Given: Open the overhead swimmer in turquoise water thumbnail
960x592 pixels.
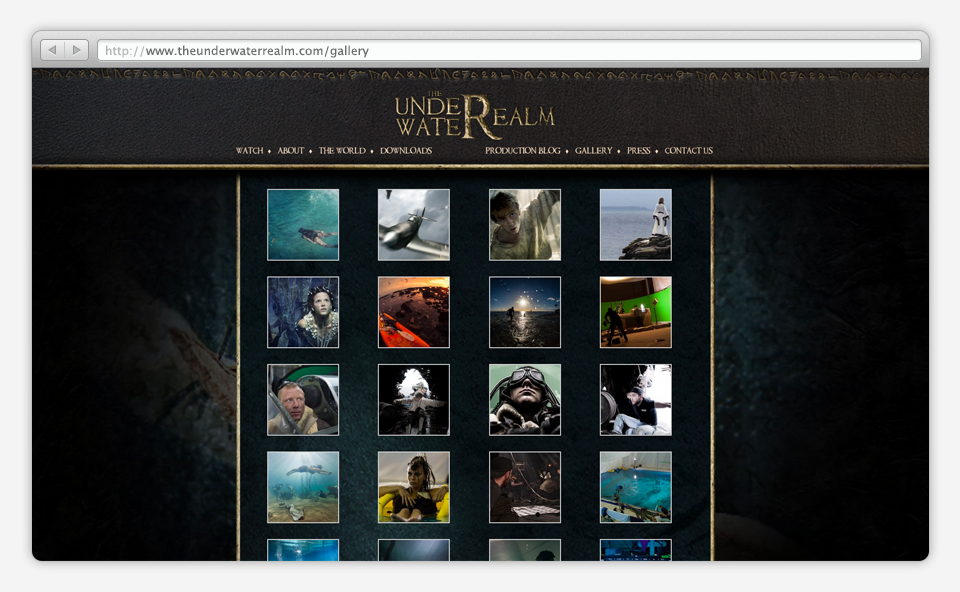Looking at the screenshot, I should tap(303, 225).
